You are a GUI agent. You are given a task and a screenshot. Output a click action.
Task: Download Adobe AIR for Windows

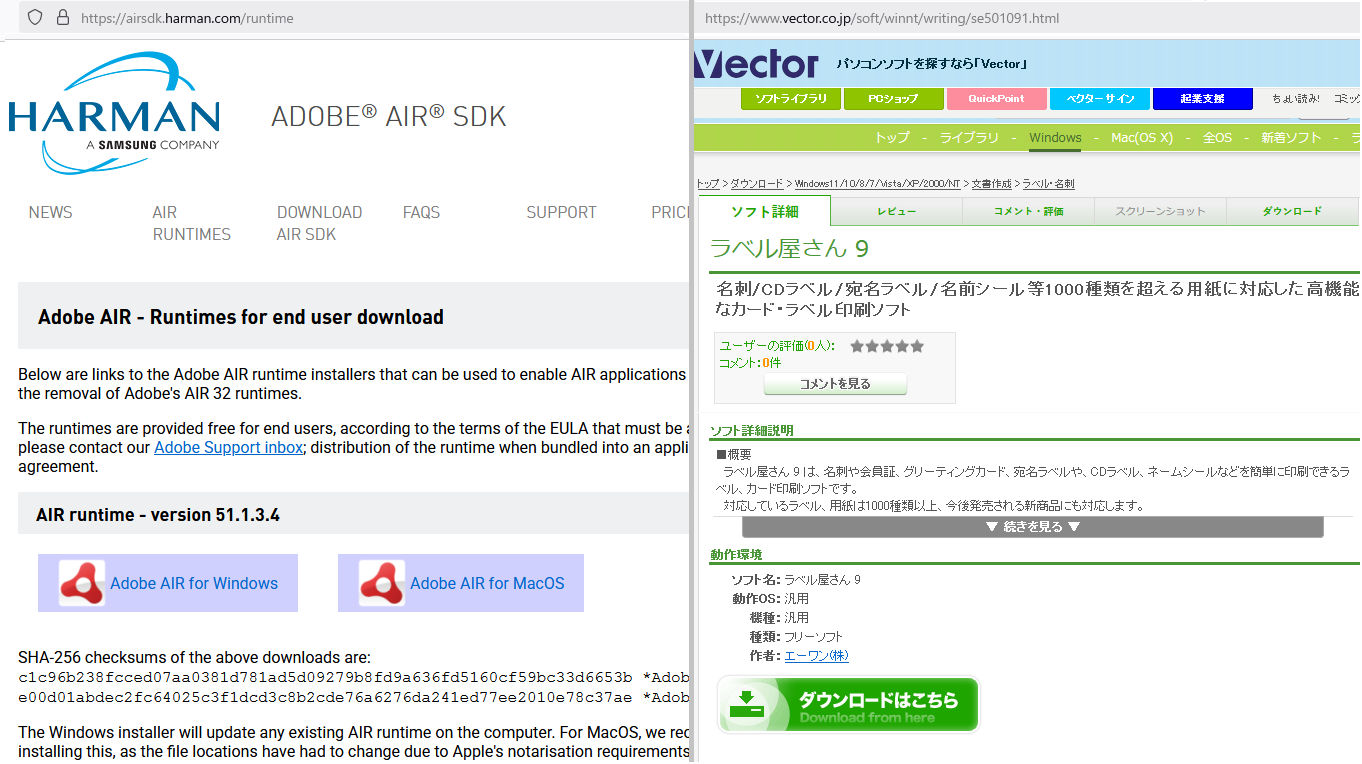tap(168, 583)
